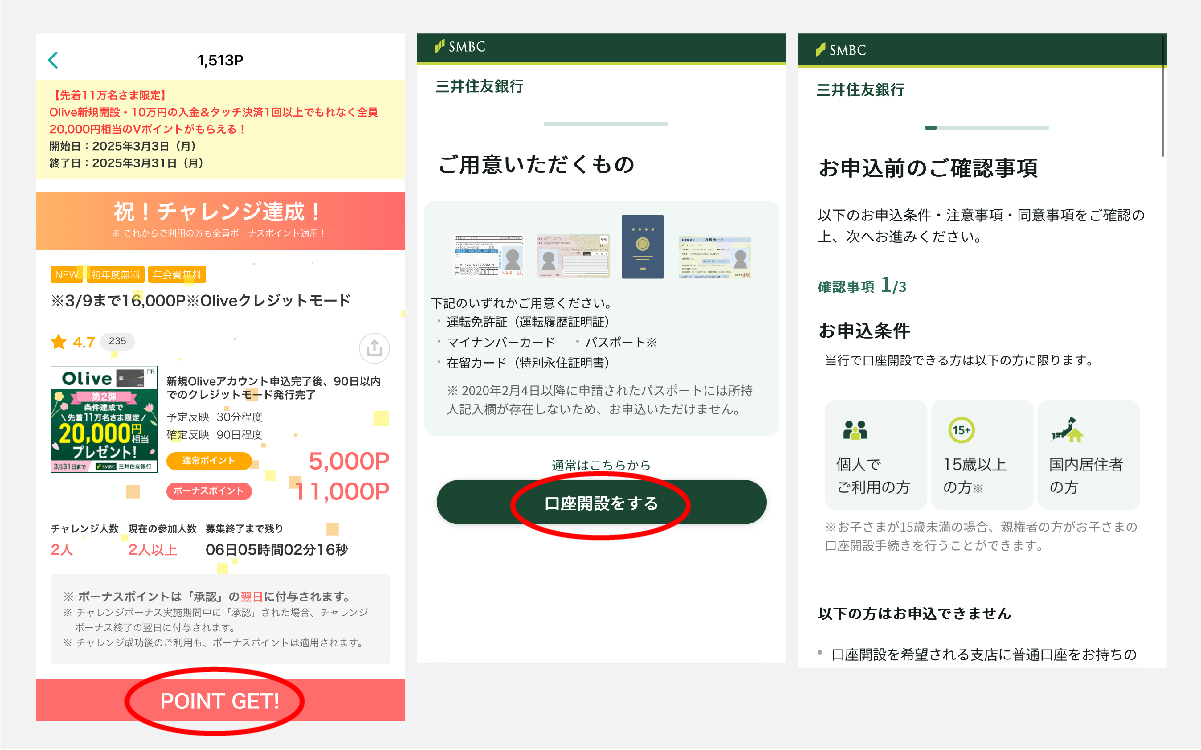1201x750 pixels.
Task: Tap the 15+ age requirement icon
Action: point(960,430)
